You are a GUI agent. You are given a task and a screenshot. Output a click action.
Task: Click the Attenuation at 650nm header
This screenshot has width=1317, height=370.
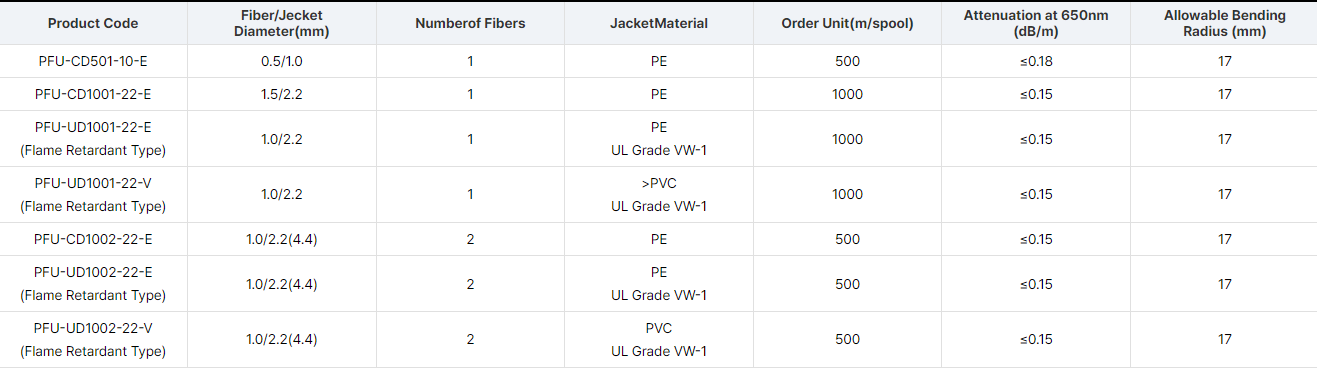pos(1036,23)
